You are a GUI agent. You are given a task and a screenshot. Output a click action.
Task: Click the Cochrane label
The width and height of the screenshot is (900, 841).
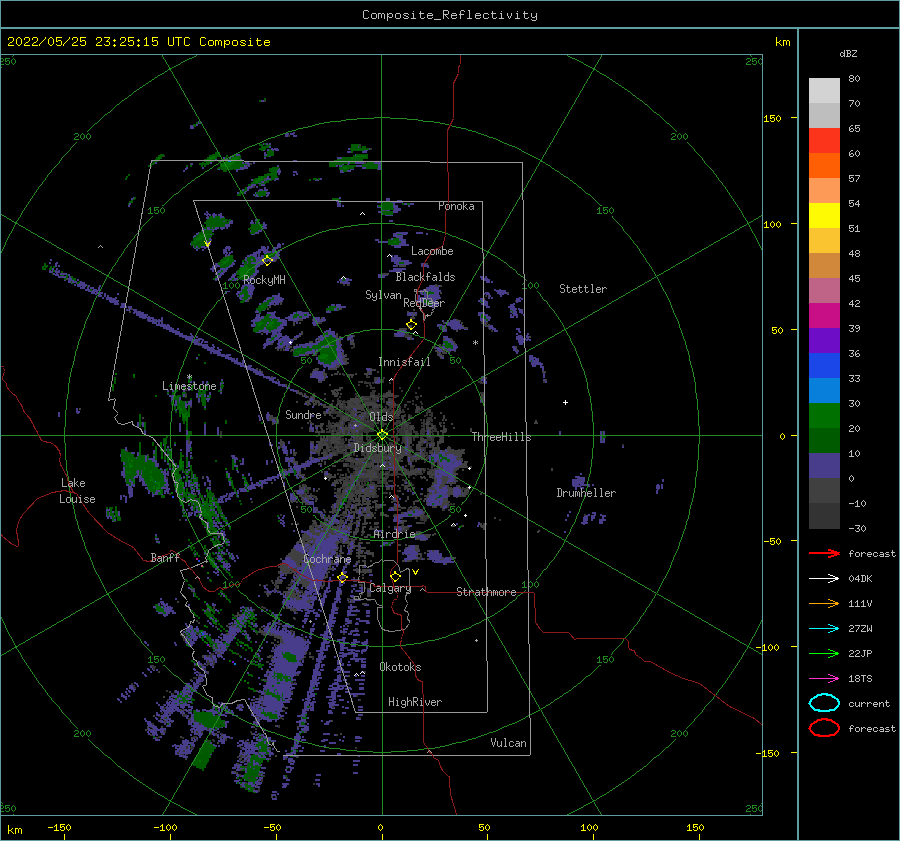pyautogui.click(x=327, y=559)
